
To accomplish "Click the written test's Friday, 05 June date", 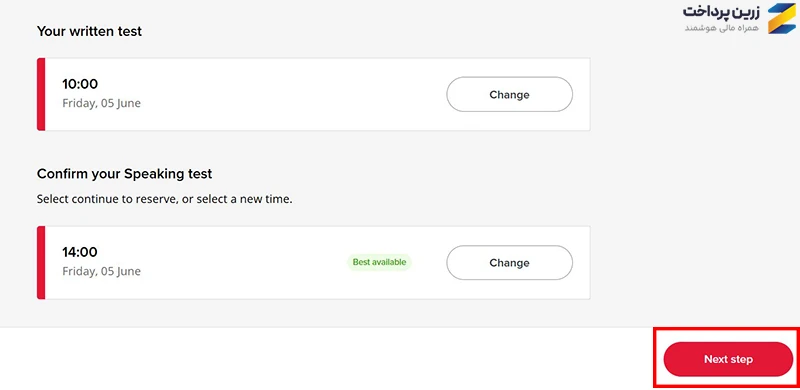I will (x=102, y=103).
